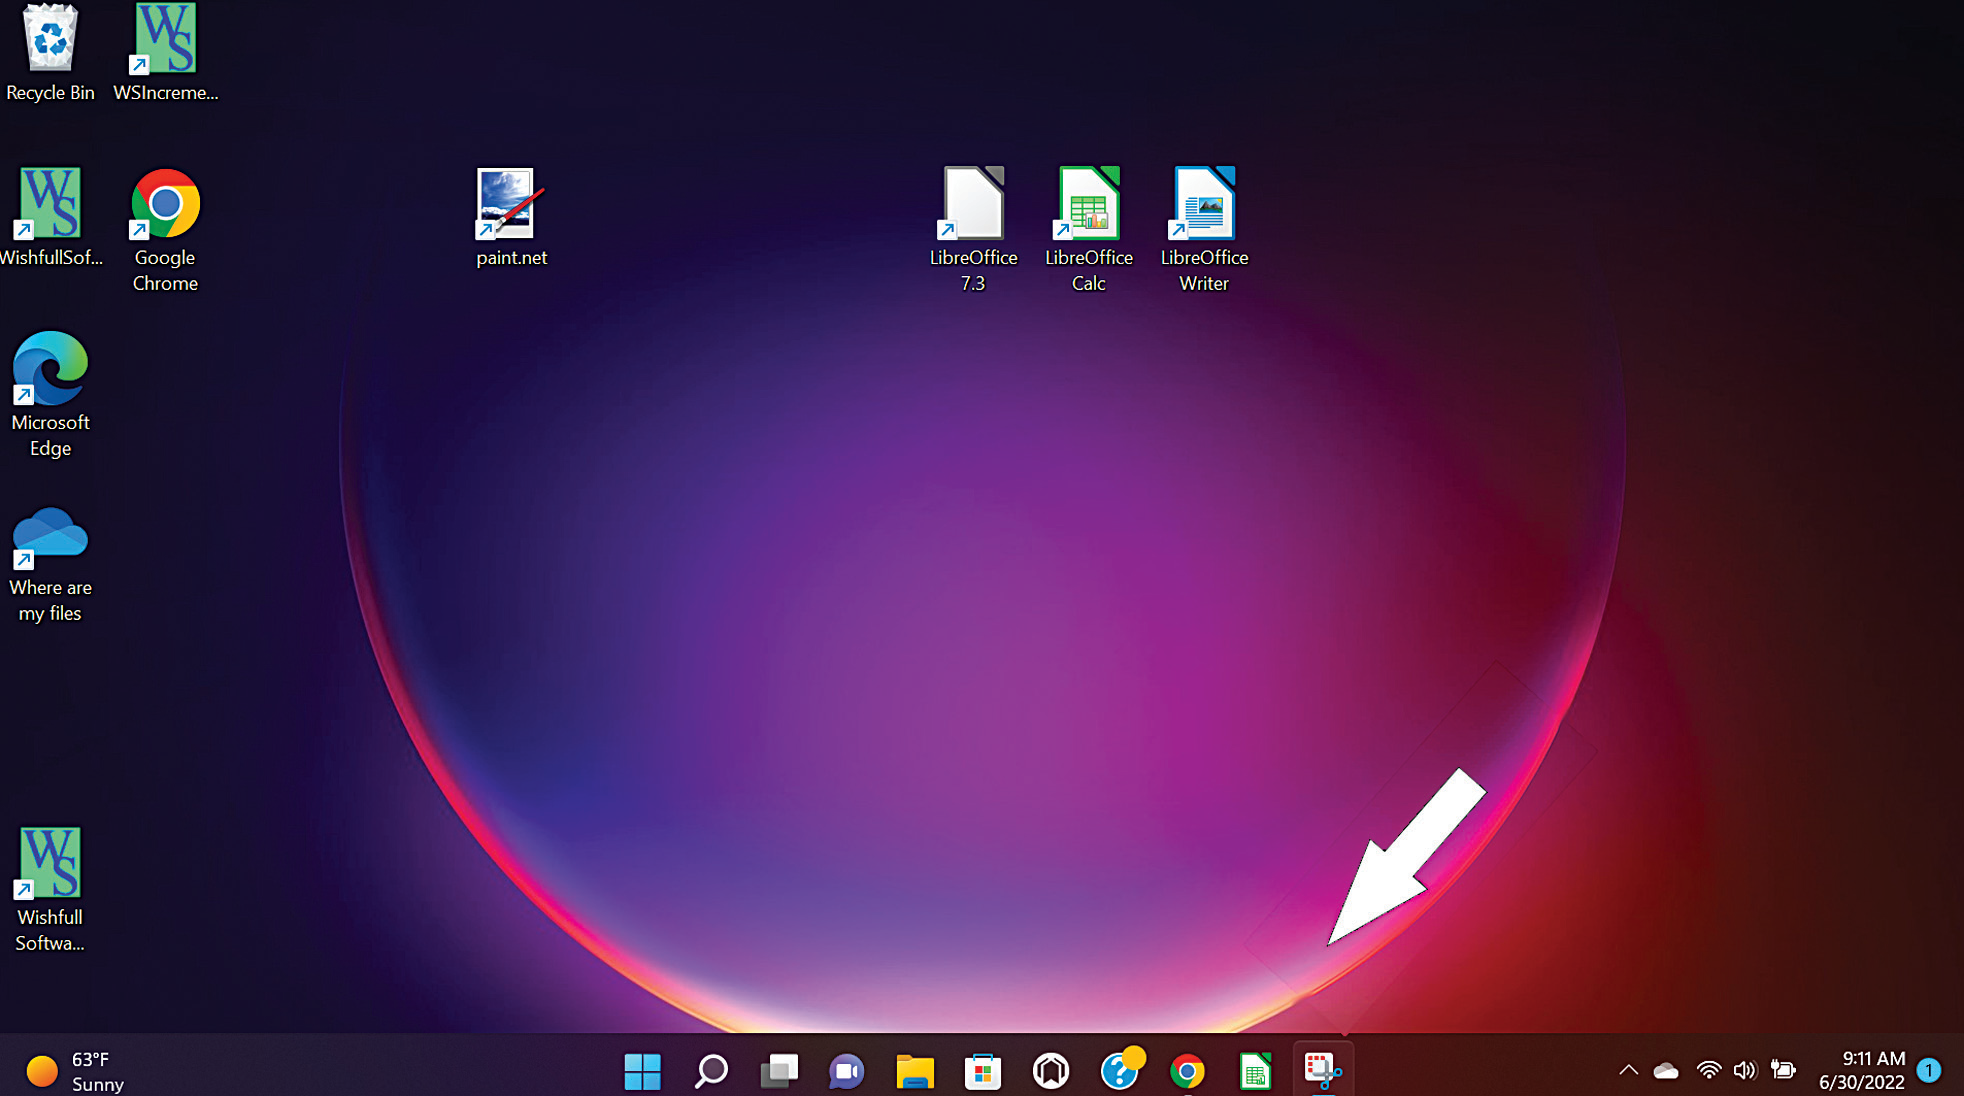Click the battery status tray icon
The image size is (1964, 1096).
pos(1783,1070)
